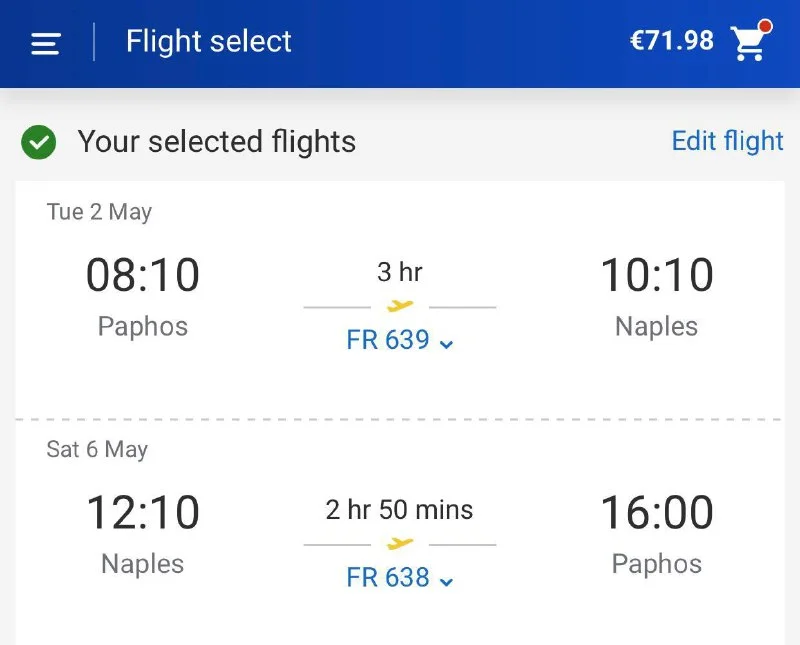Click the Your selected flights heading
800x645 pixels.
pyautogui.click(x=217, y=142)
